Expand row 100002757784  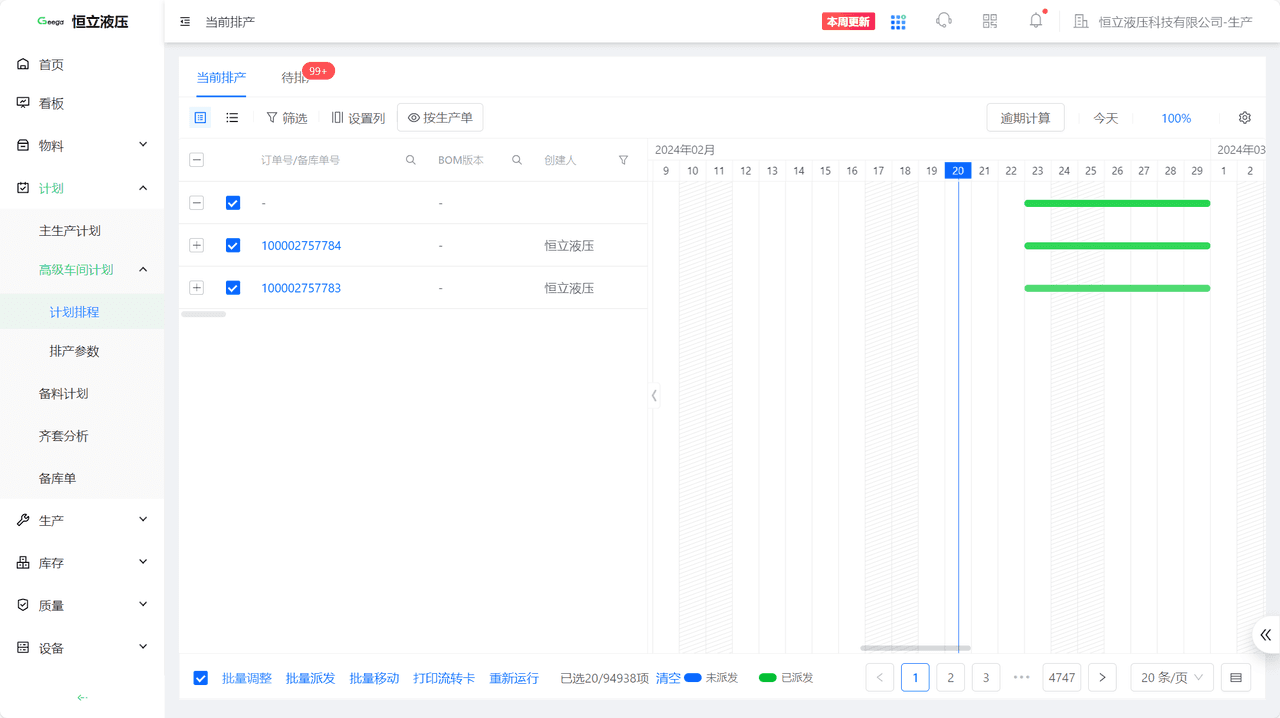tap(196, 245)
